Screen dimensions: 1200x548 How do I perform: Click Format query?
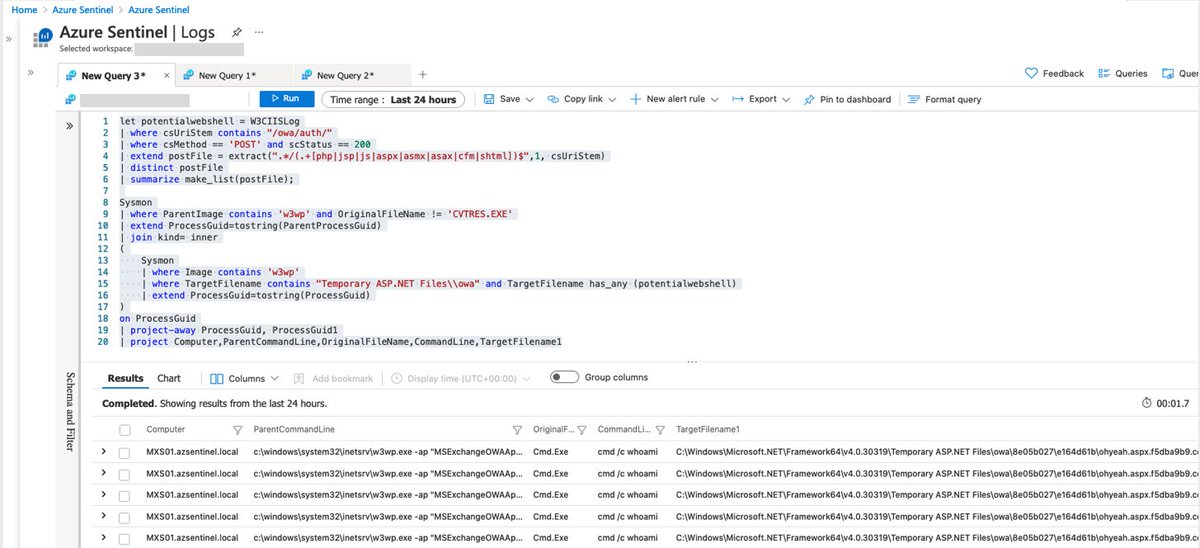point(945,99)
